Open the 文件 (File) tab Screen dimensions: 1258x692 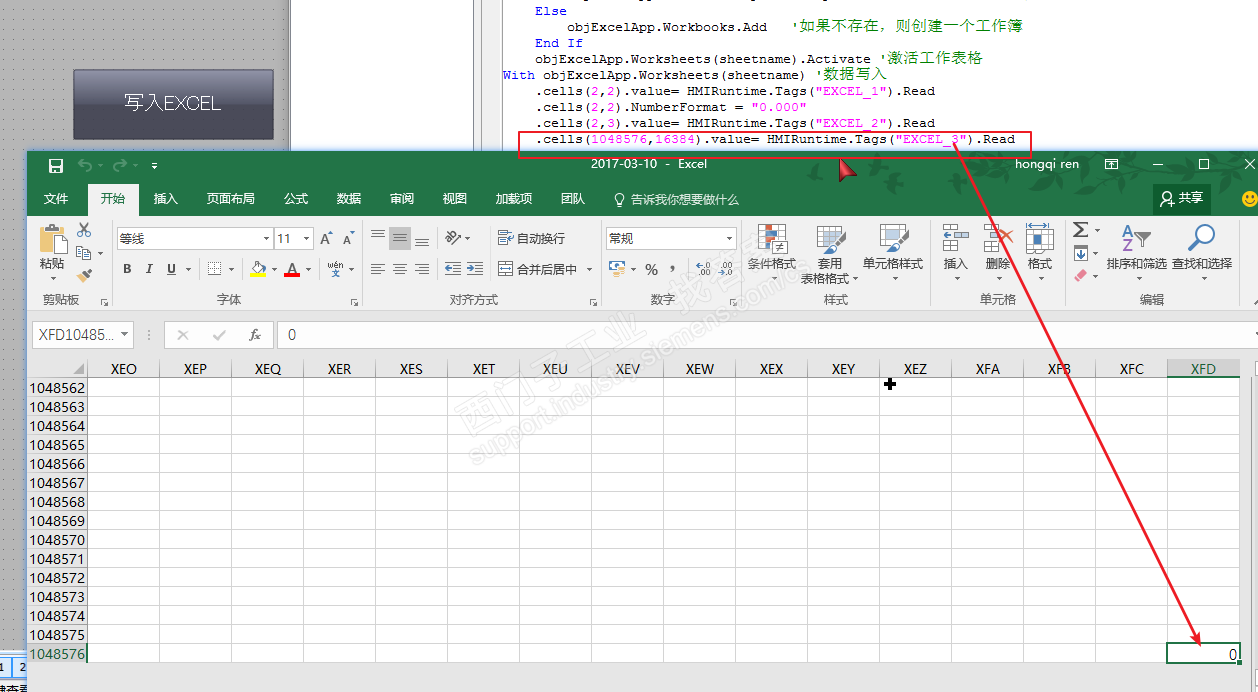(56, 199)
